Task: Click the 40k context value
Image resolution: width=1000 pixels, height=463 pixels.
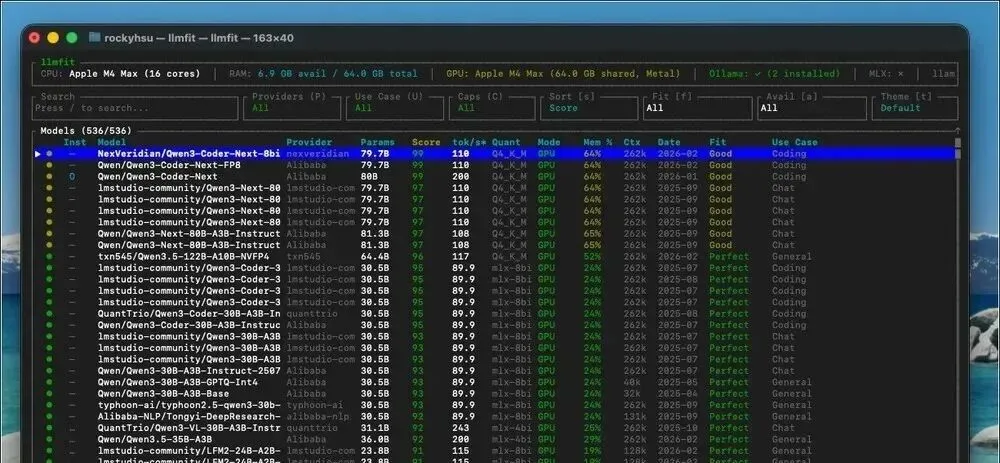Action: [632, 382]
